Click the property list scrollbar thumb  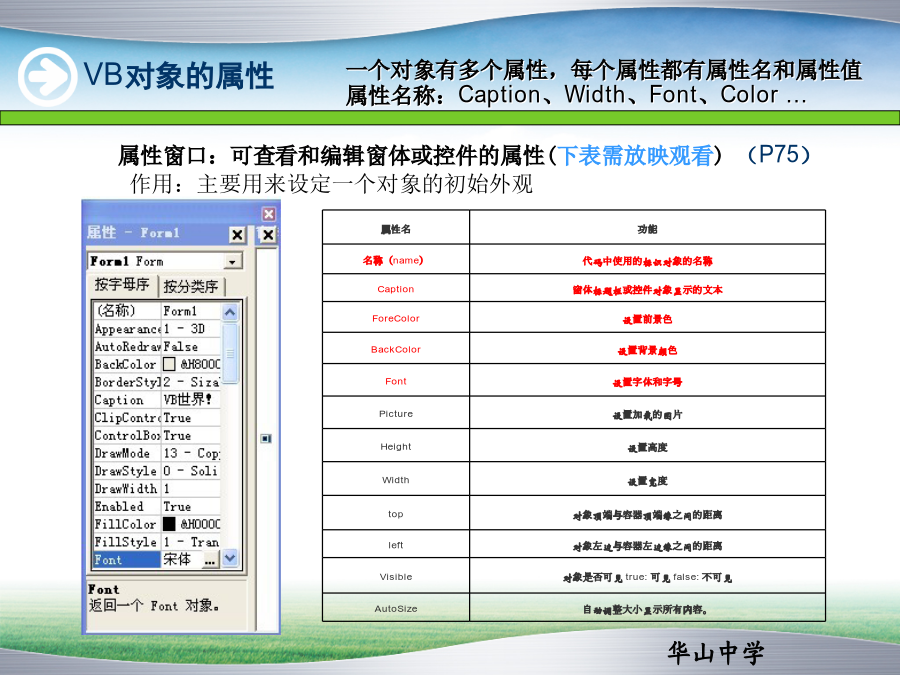pyautogui.click(x=230, y=353)
